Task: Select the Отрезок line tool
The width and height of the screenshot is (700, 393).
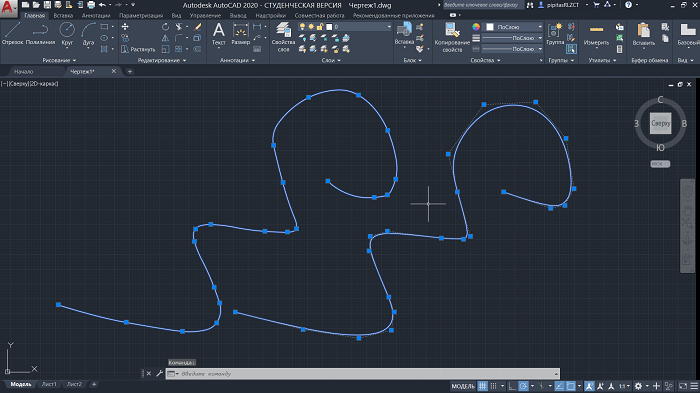Action: pos(12,34)
